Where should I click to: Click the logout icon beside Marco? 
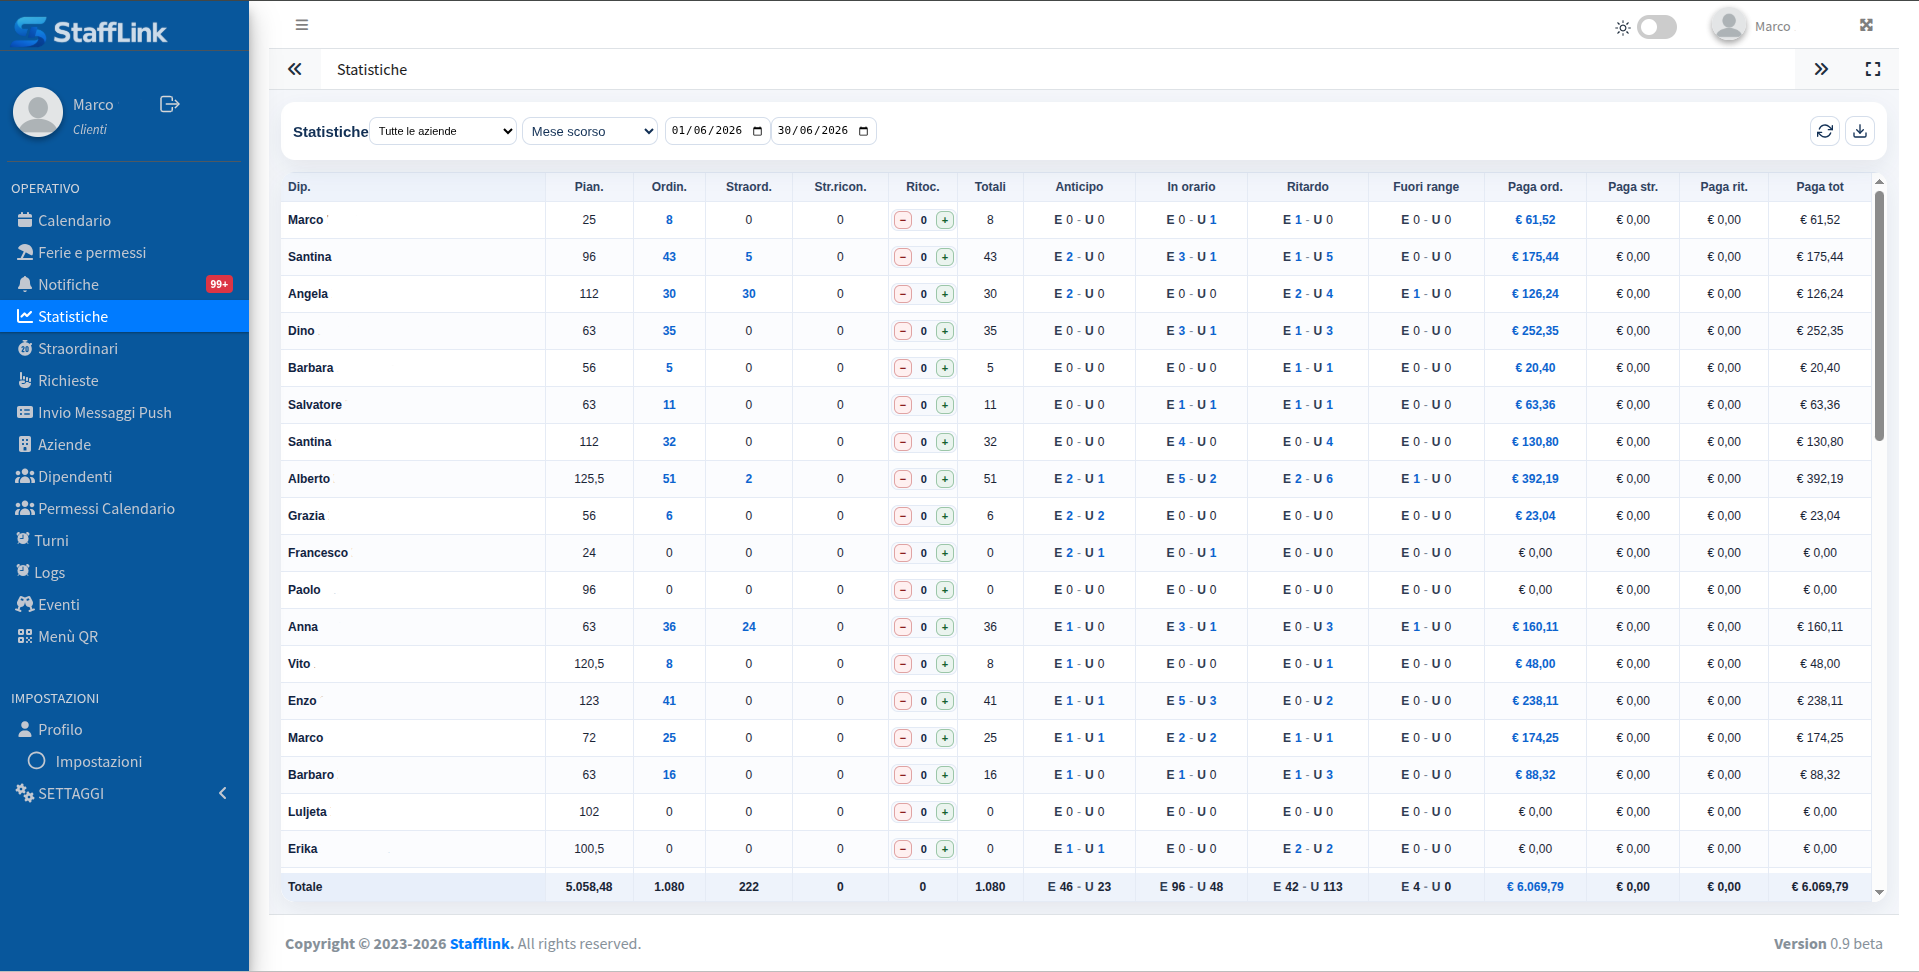pos(169,104)
